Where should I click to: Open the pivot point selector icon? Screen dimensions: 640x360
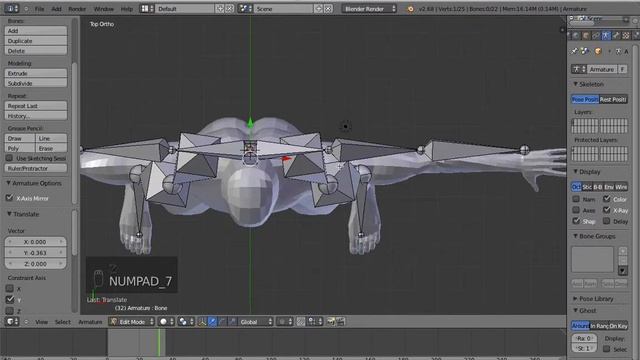point(186,322)
